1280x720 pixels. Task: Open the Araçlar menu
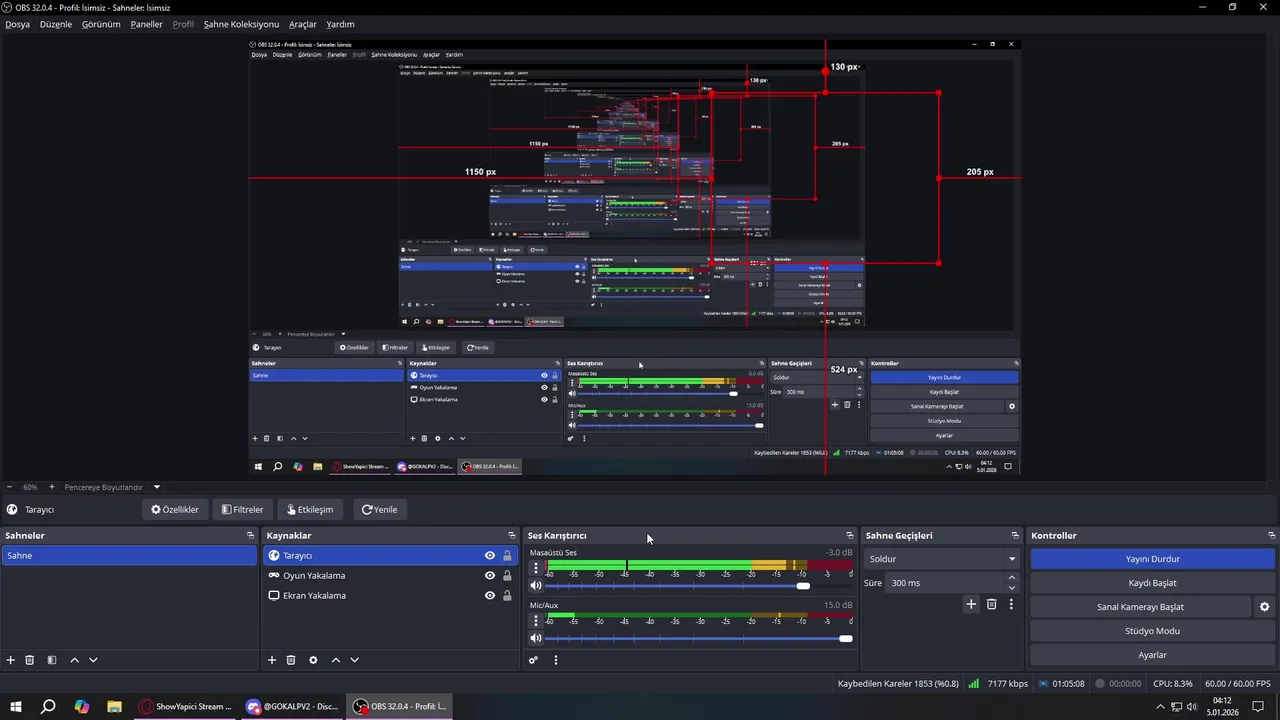coord(303,24)
